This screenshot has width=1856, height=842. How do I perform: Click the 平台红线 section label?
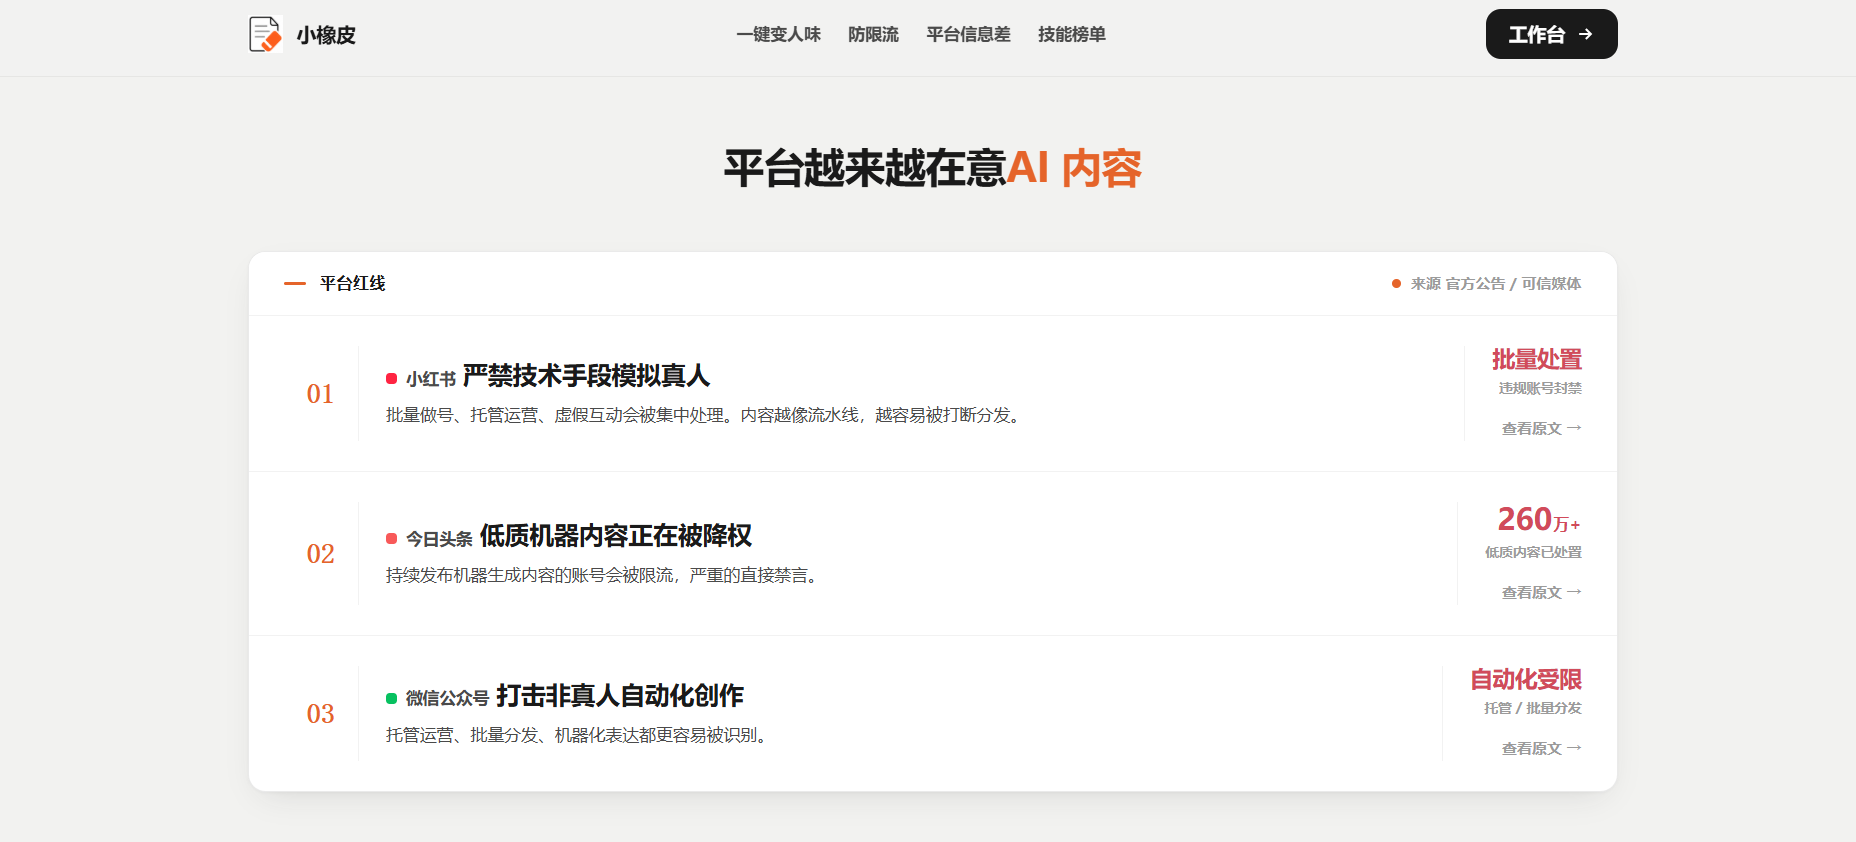(x=352, y=283)
